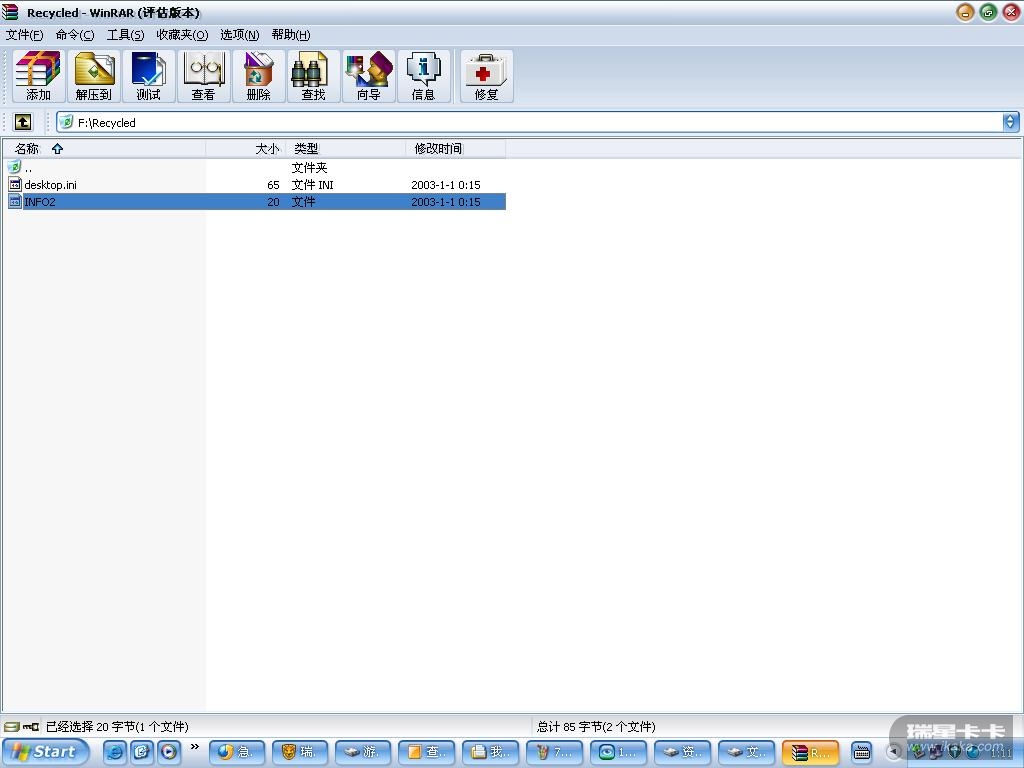Select the INFO2 file name
Image resolution: width=1024 pixels, height=768 pixels.
click(40, 202)
